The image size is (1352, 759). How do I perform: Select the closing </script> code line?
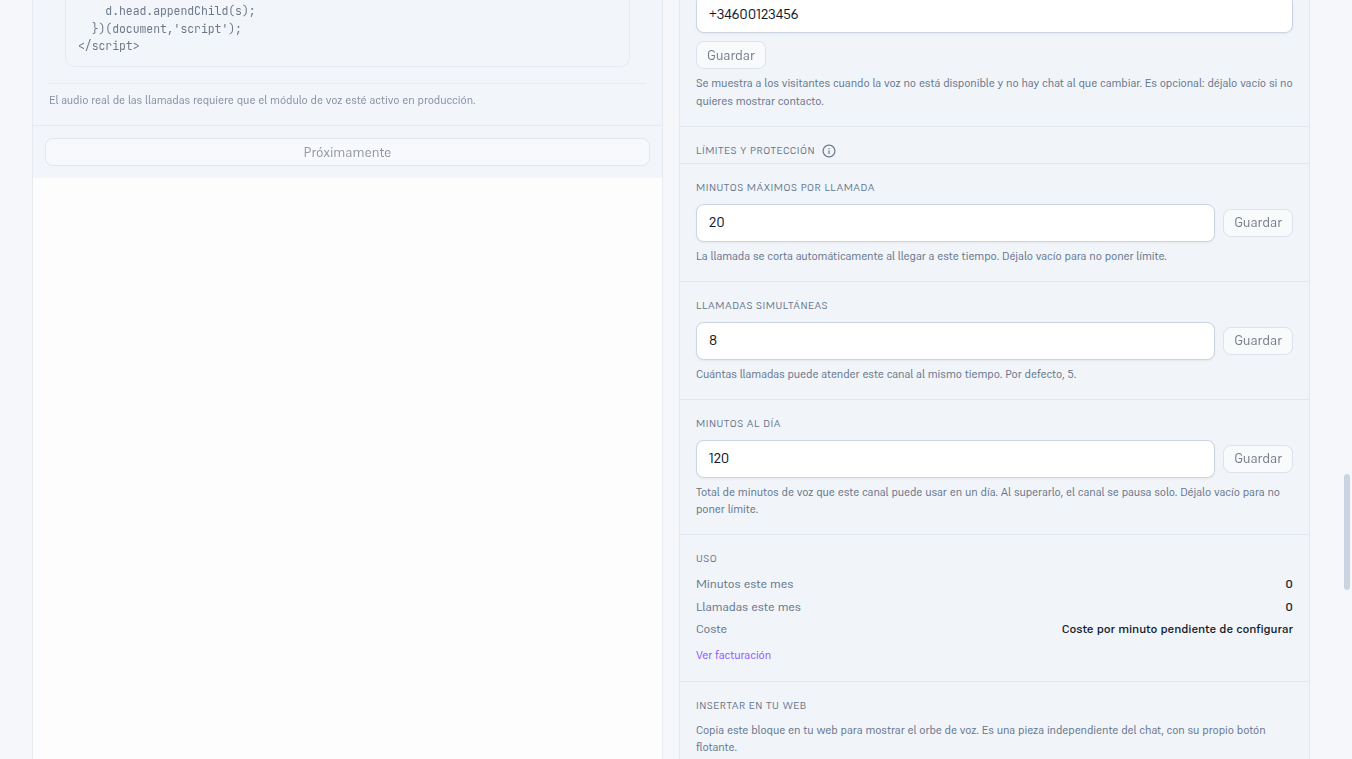coord(108,45)
